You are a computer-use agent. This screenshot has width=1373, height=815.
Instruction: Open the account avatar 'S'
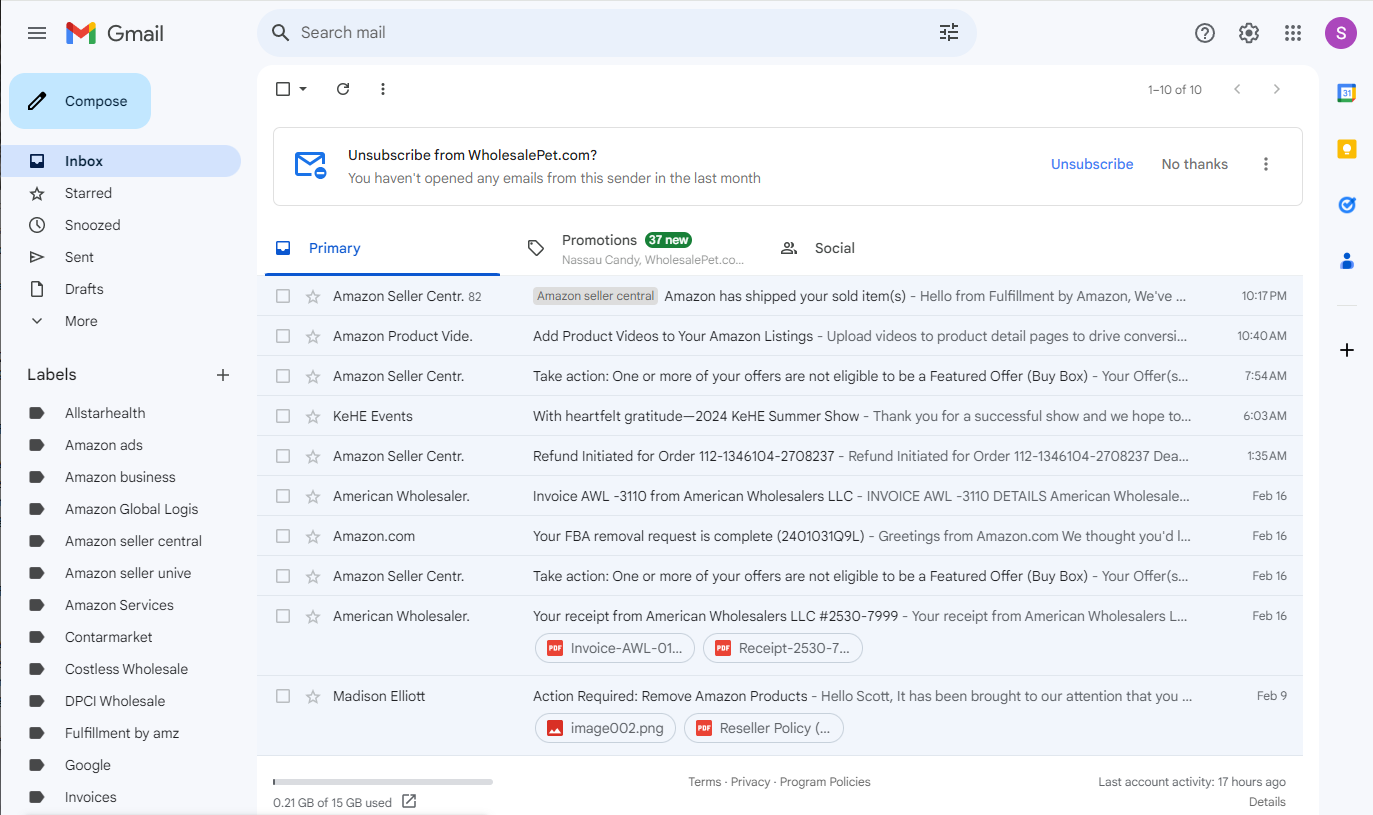click(1341, 33)
